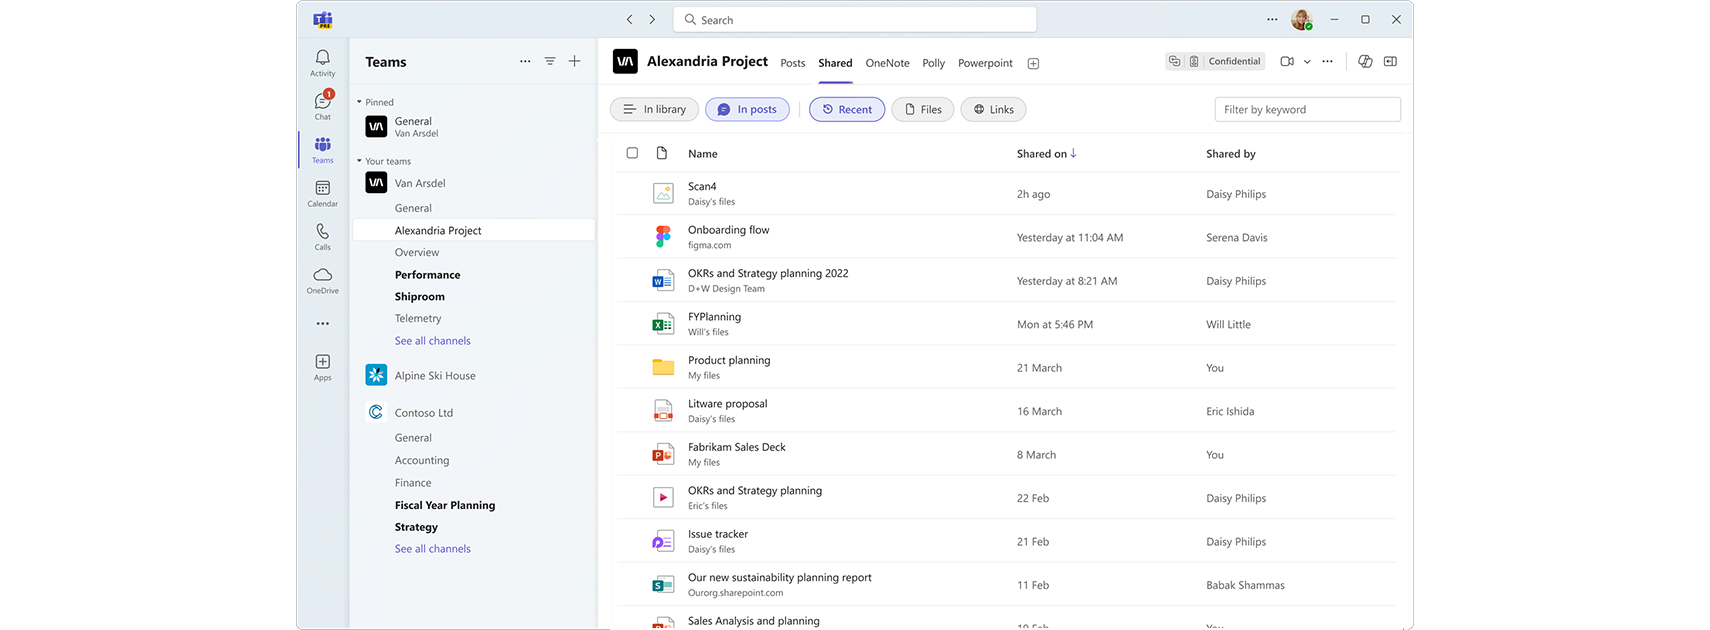Select the Shared tab
Screen dimensions: 1710x630
(835, 63)
